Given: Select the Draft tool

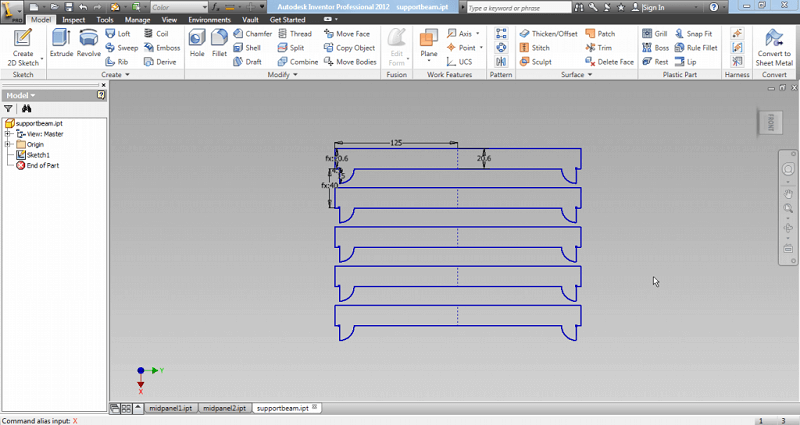Looking at the screenshot, I should 247,62.
